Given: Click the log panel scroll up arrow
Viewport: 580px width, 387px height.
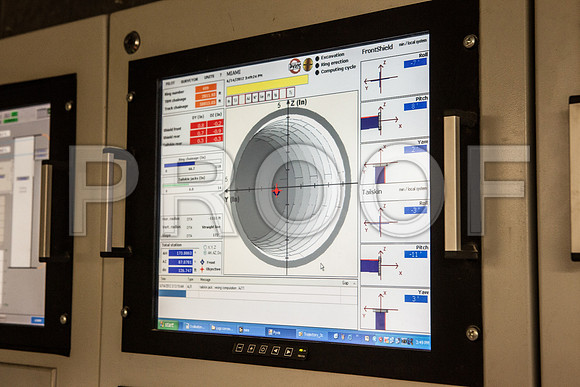Looking at the screenshot, I should click(x=354, y=283).
